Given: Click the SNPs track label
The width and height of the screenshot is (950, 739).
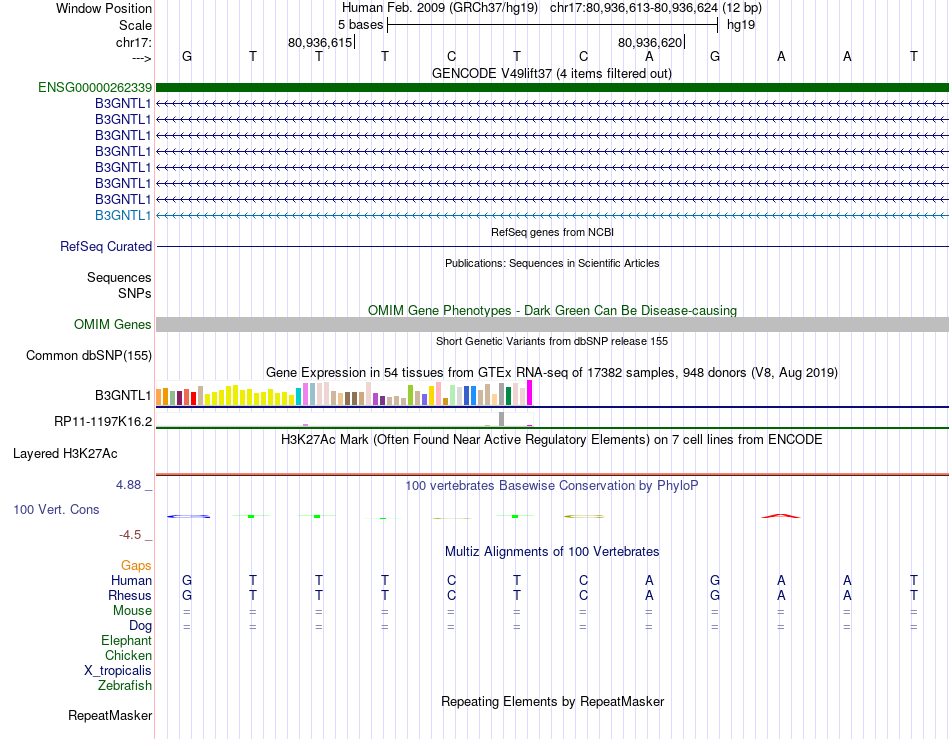Looking at the screenshot, I should tap(135, 293).
